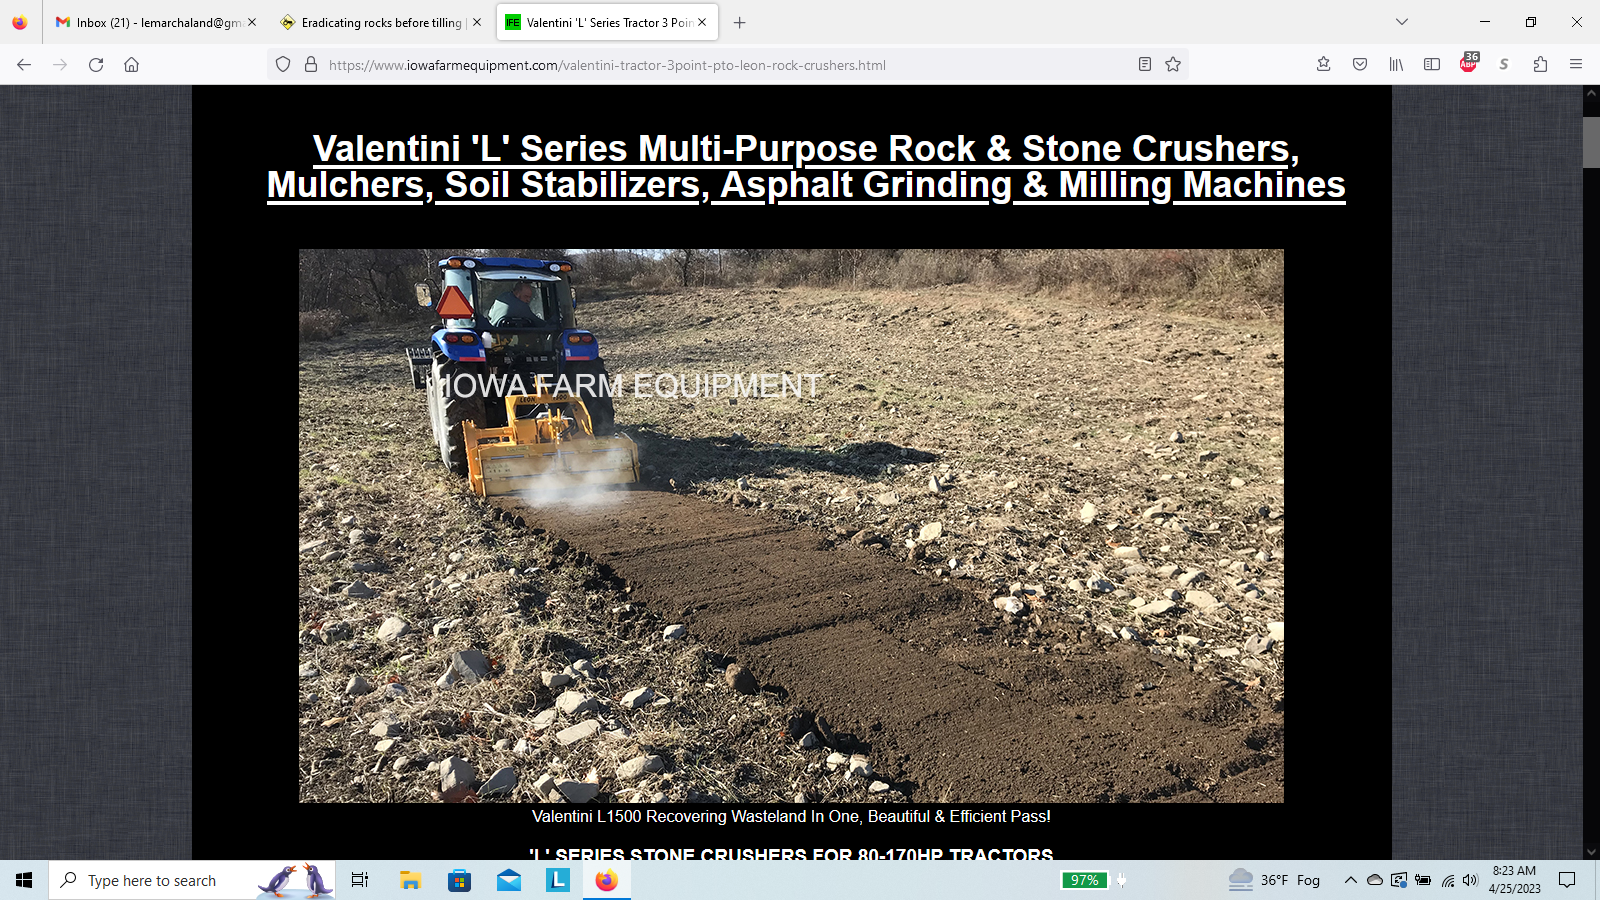This screenshot has height=900, width=1600.
Task: Close the Valentini tractor tab
Action: (702, 22)
